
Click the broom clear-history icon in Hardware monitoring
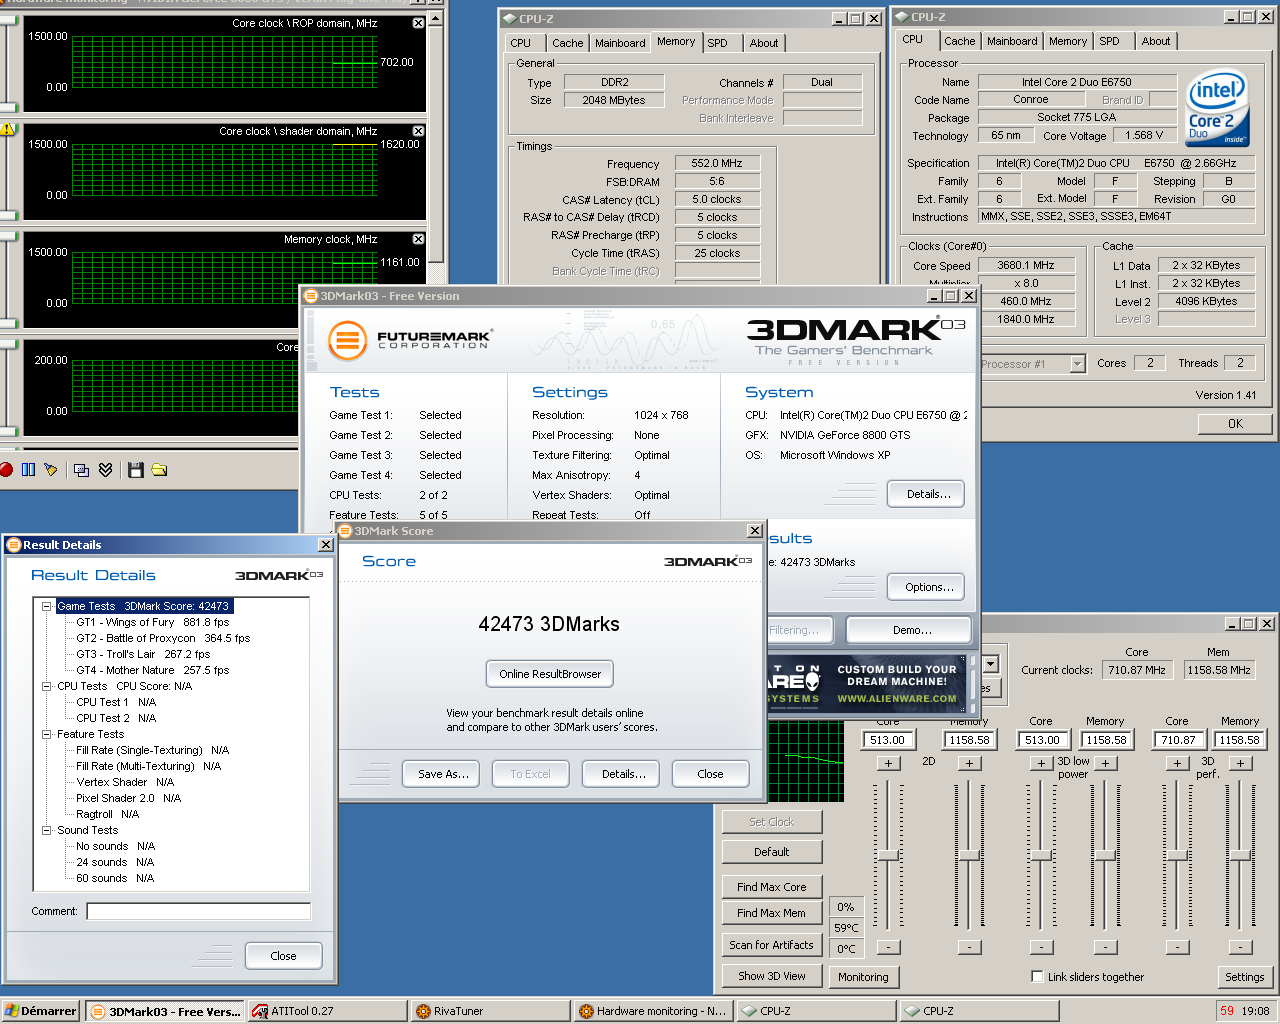click(x=51, y=470)
